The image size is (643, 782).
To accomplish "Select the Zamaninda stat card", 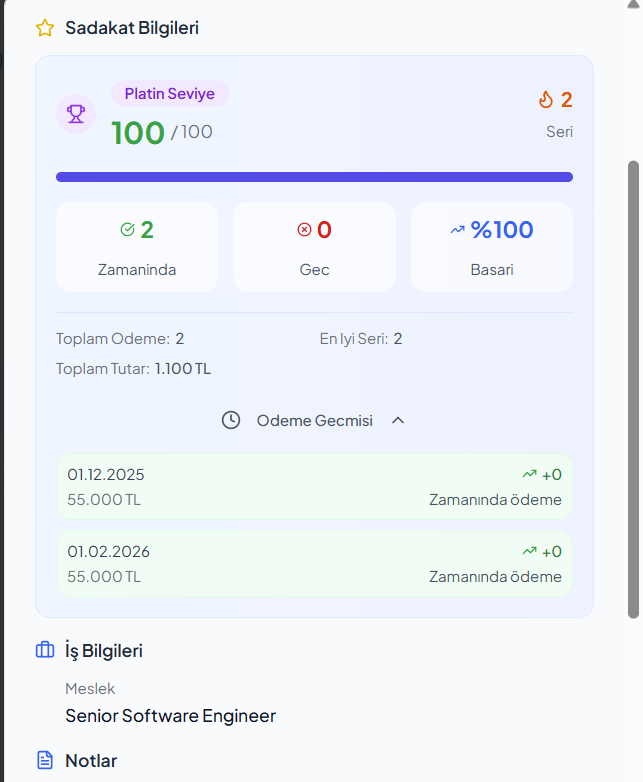I will [x=137, y=247].
